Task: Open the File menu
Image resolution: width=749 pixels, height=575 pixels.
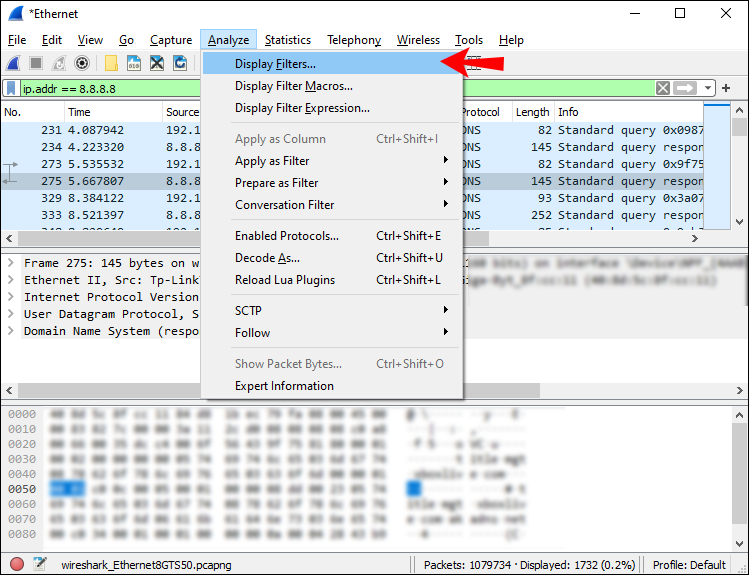Action: [x=17, y=40]
